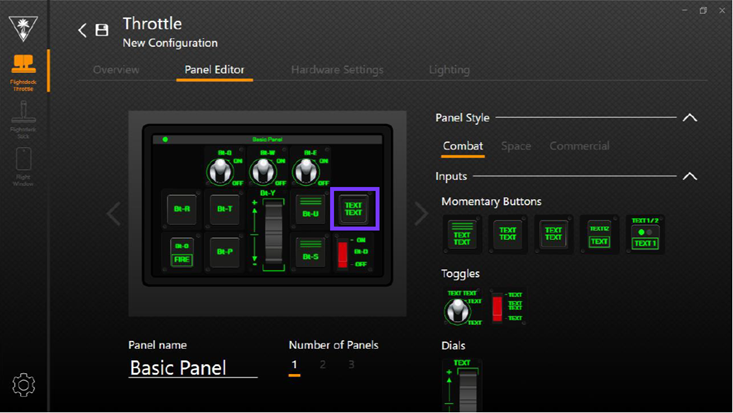The image size is (733, 413).
Task: Open the Lighting tab
Action: coord(449,70)
